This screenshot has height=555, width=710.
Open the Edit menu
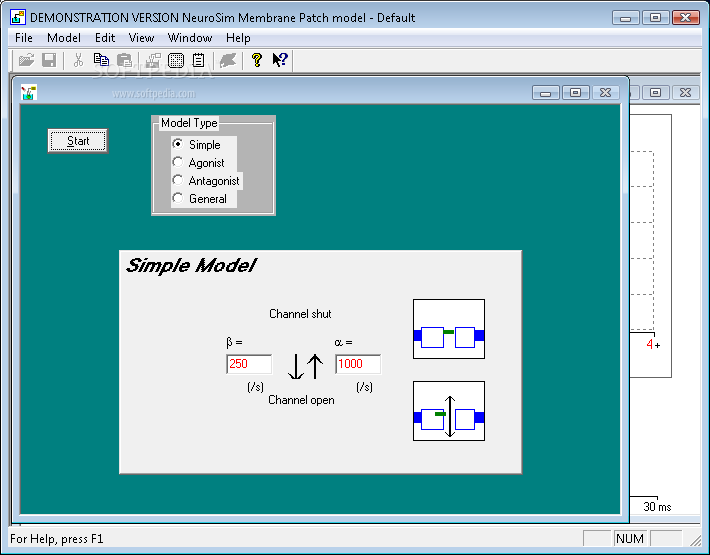click(x=105, y=38)
